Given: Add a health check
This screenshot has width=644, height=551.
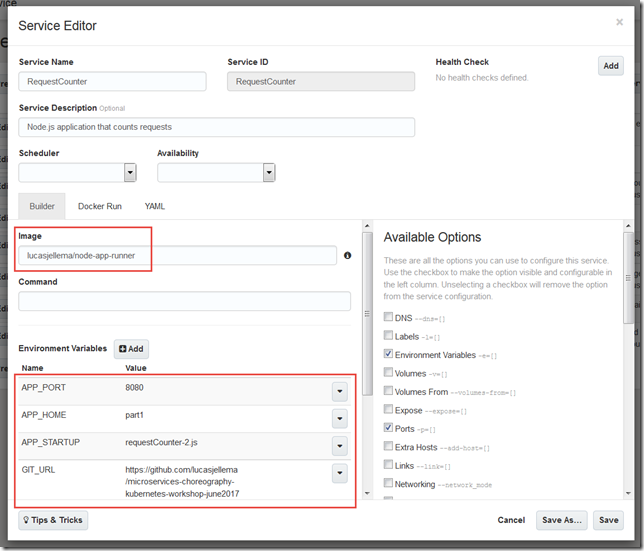Looking at the screenshot, I should 610,66.
